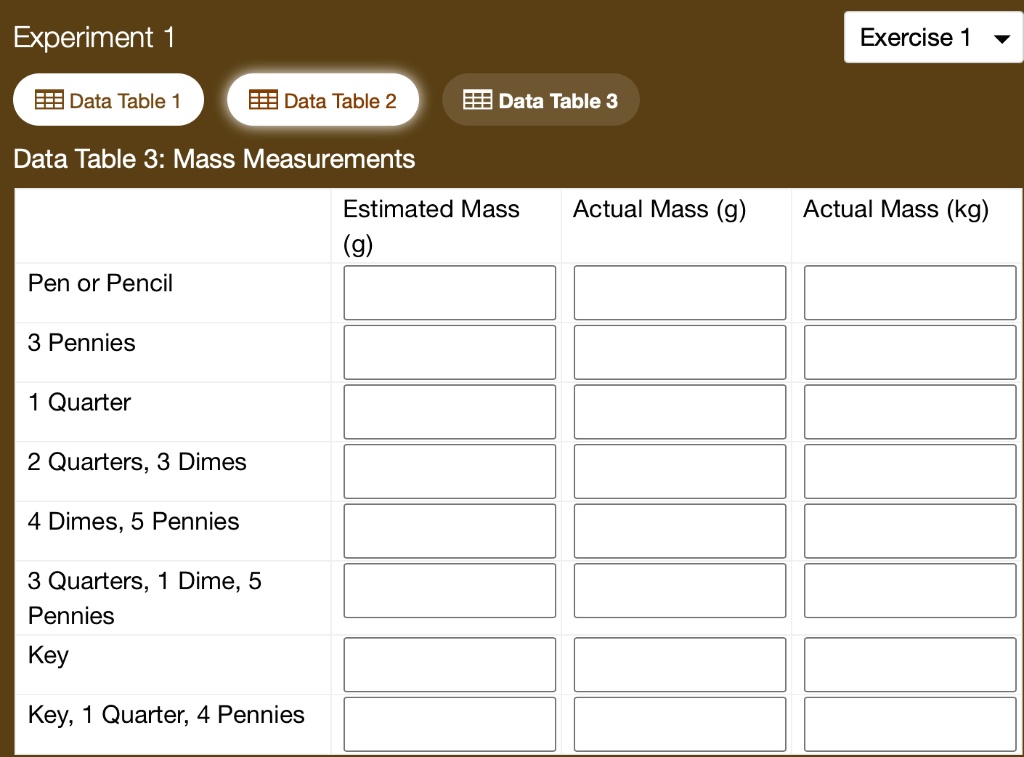Click the Estimated Mass field for 2 Quarters, 3 Dimes
This screenshot has width=1024, height=757.
449,471
